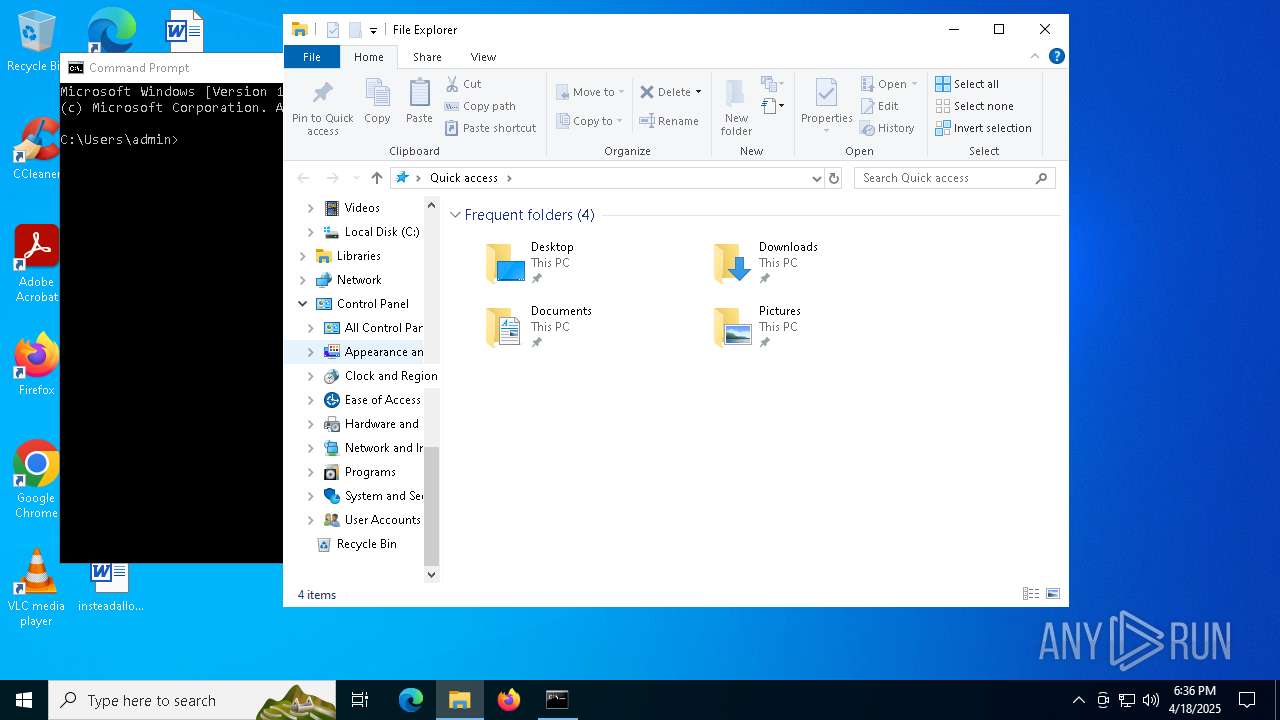The width and height of the screenshot is (1280, 720).
Task: Open the Documents frequent folder
Action: pos(538,327)
